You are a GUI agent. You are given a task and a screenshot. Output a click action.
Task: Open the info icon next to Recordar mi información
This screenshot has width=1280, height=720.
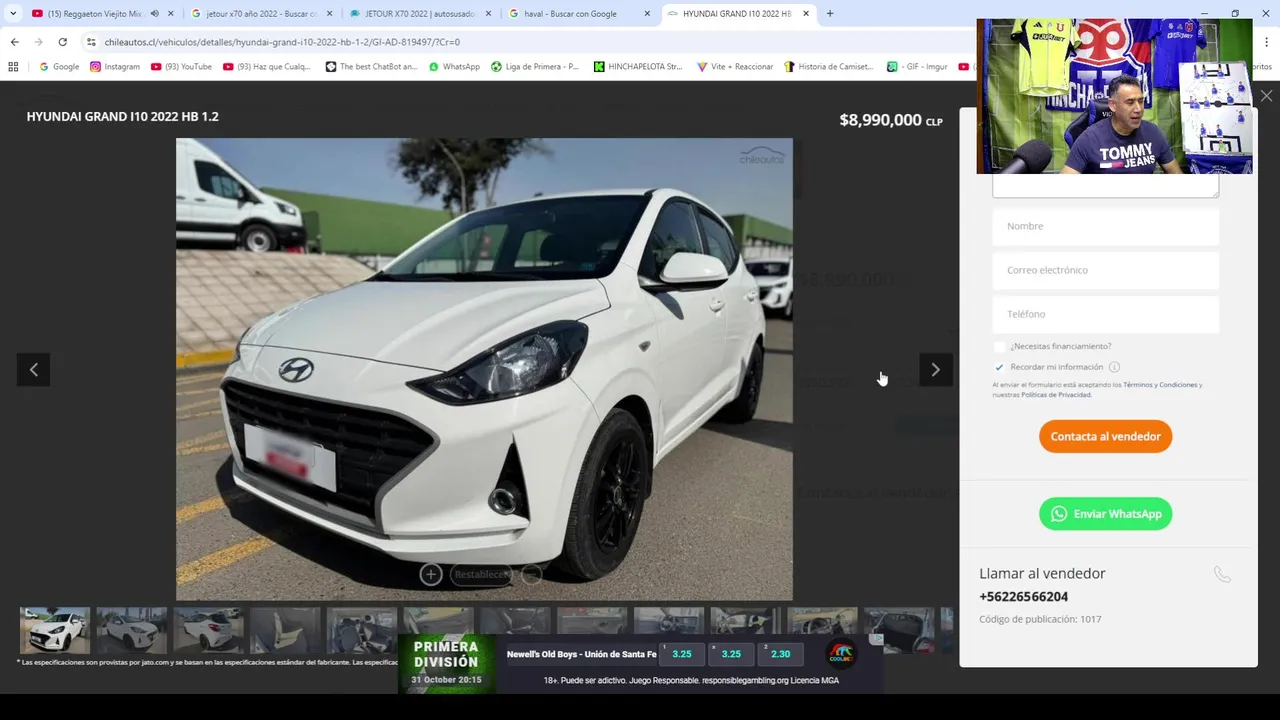click(x=1114, y=367)
